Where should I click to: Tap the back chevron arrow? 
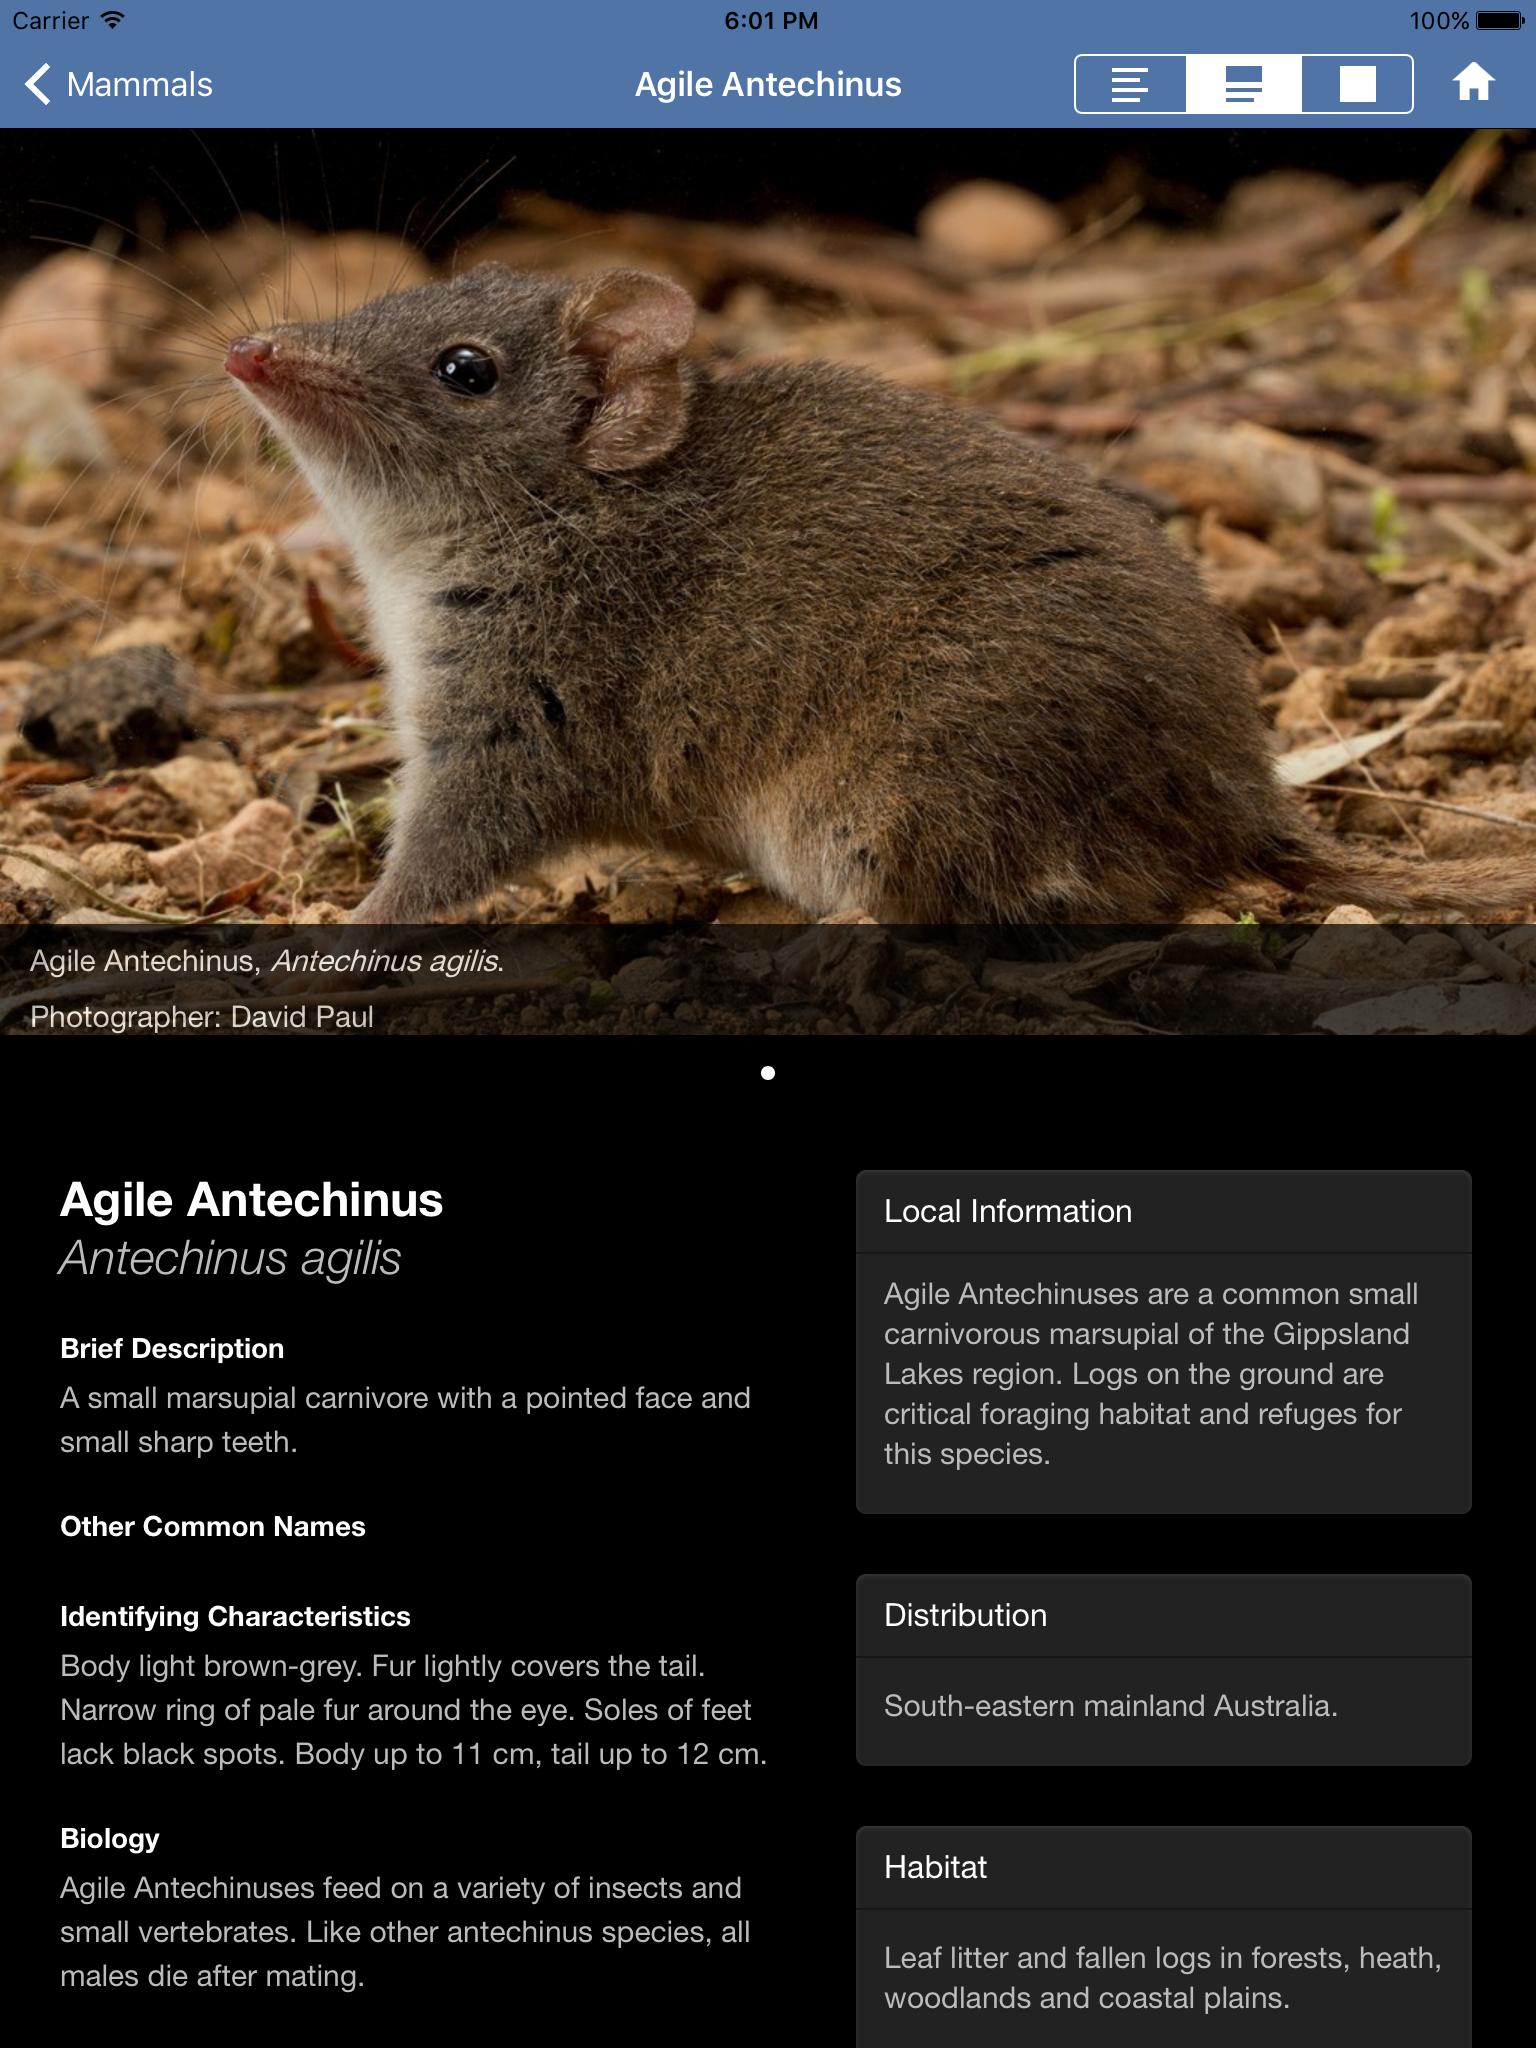point(38,84)
